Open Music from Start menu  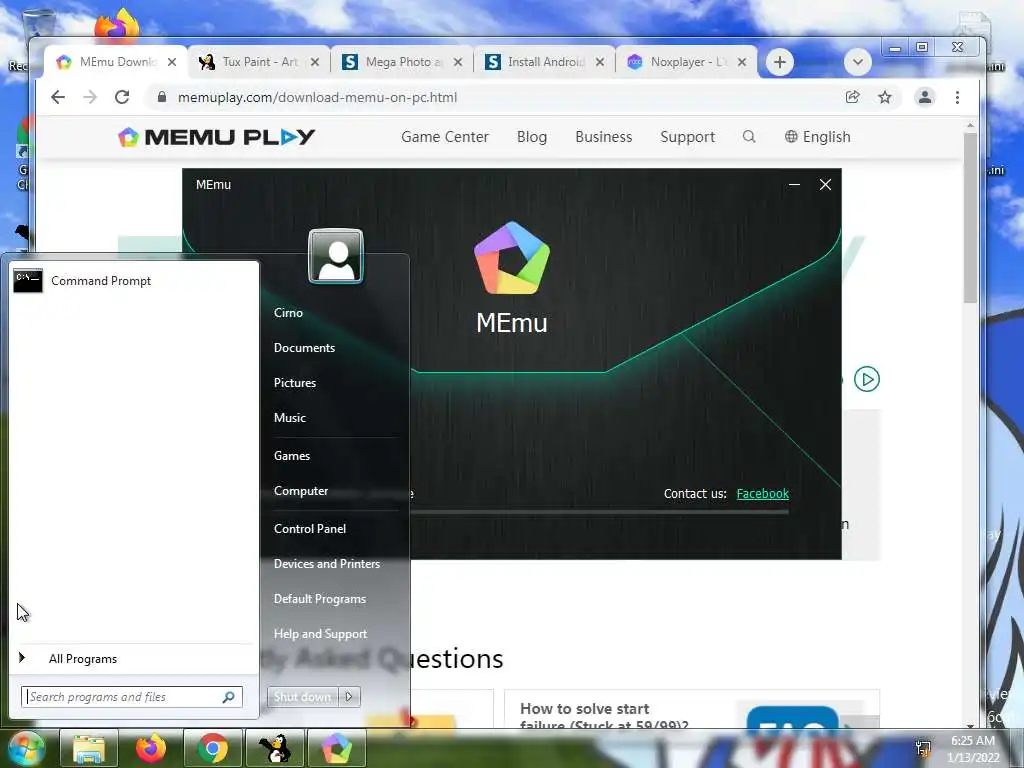289,418
